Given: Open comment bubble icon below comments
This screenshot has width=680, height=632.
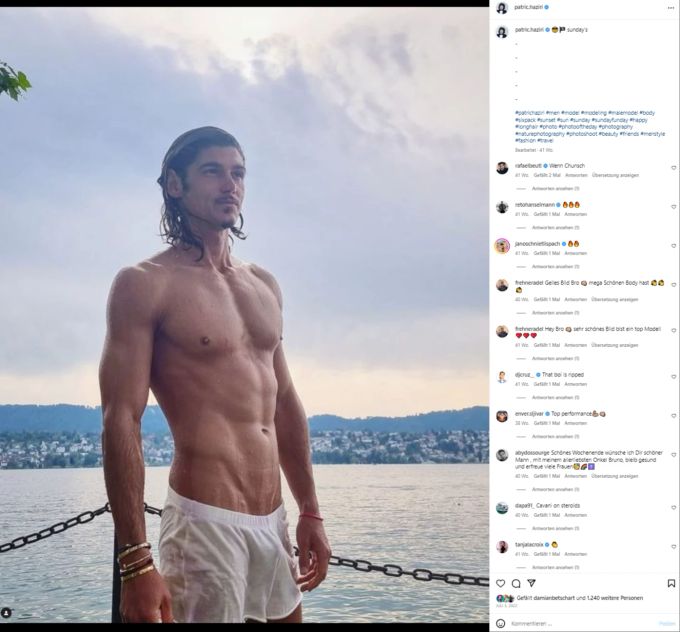Looking at the screenshot, I should (x=516, y=583).
